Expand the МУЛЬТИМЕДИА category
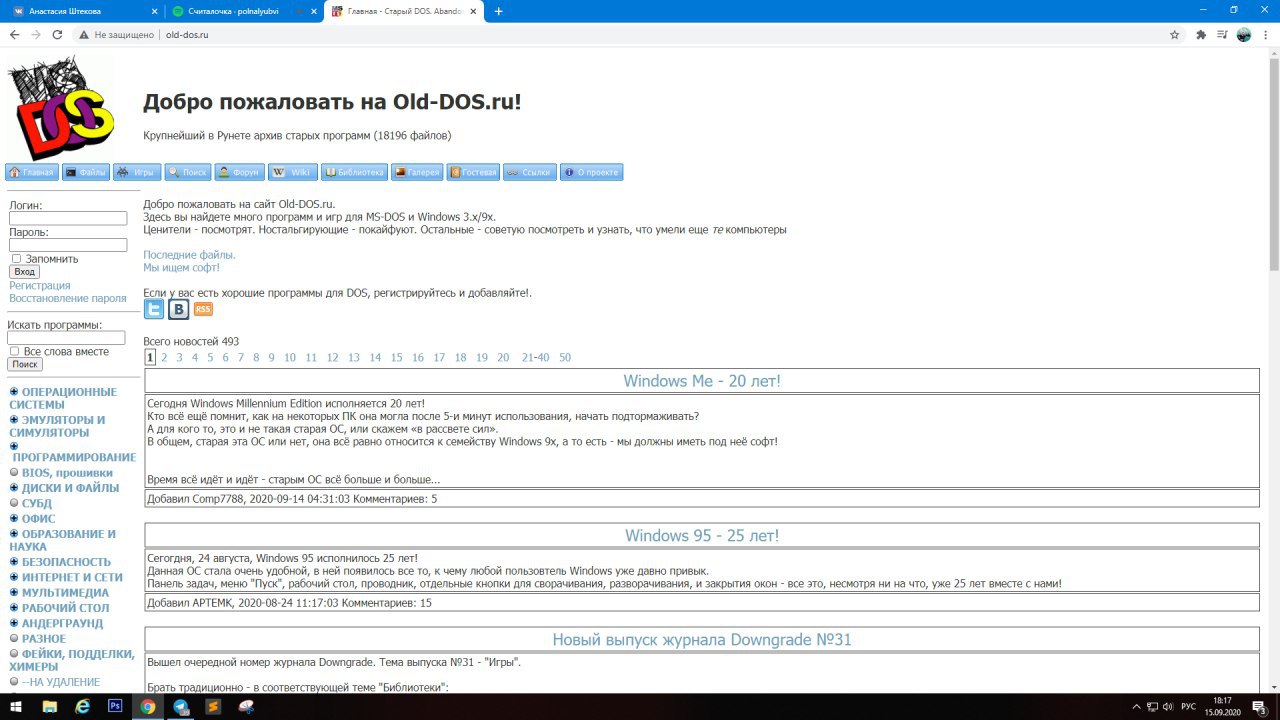Screen dimensions: 1280x720 click(14, 592)
